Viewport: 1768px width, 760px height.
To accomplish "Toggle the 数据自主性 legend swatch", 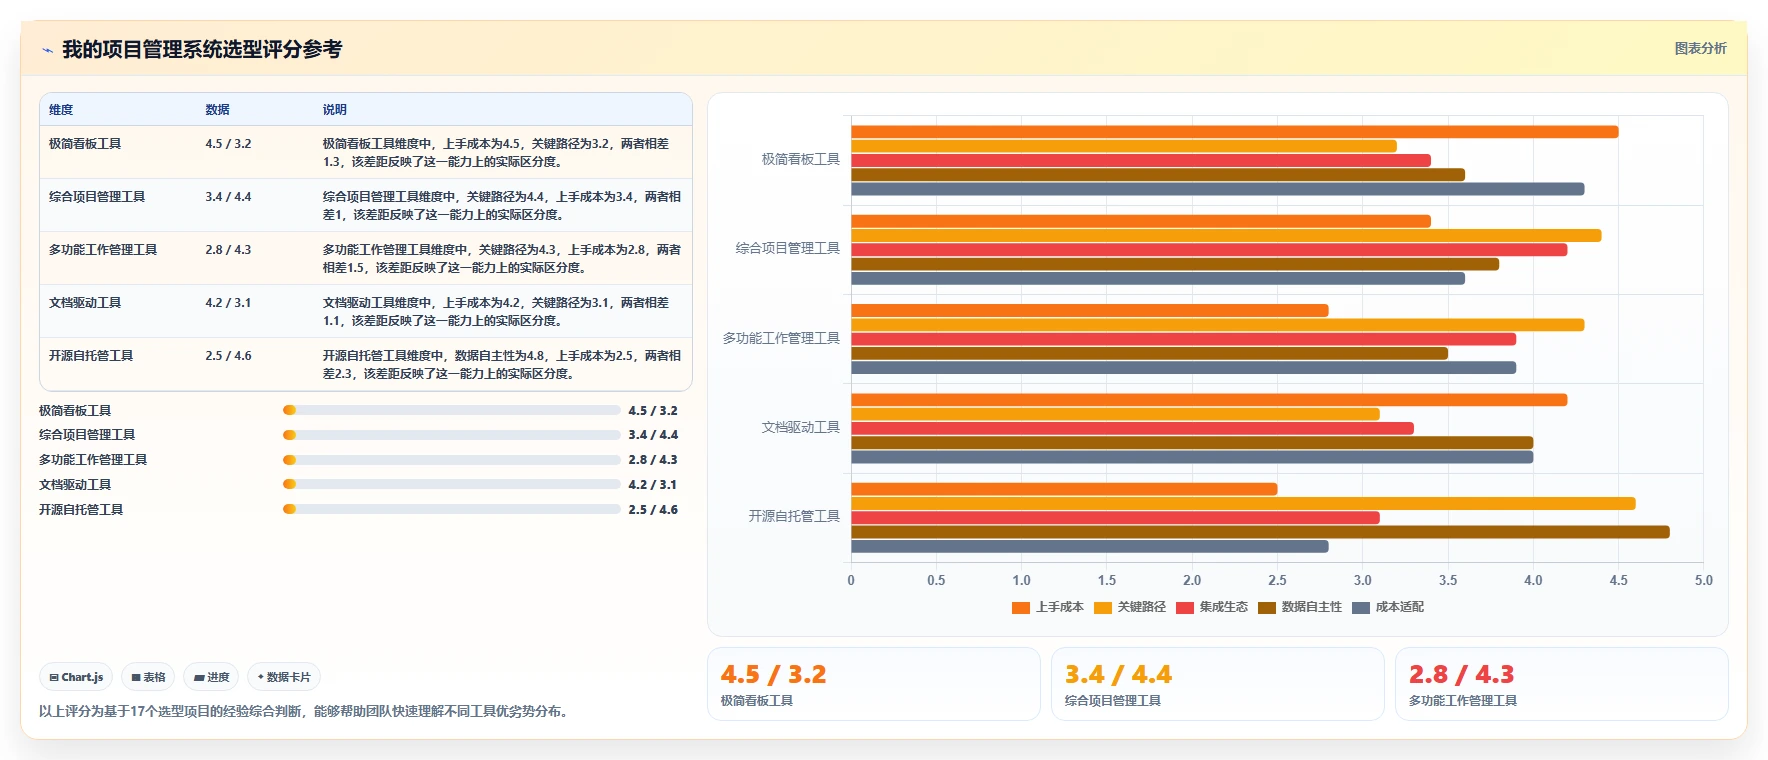I will (1267, 607).
